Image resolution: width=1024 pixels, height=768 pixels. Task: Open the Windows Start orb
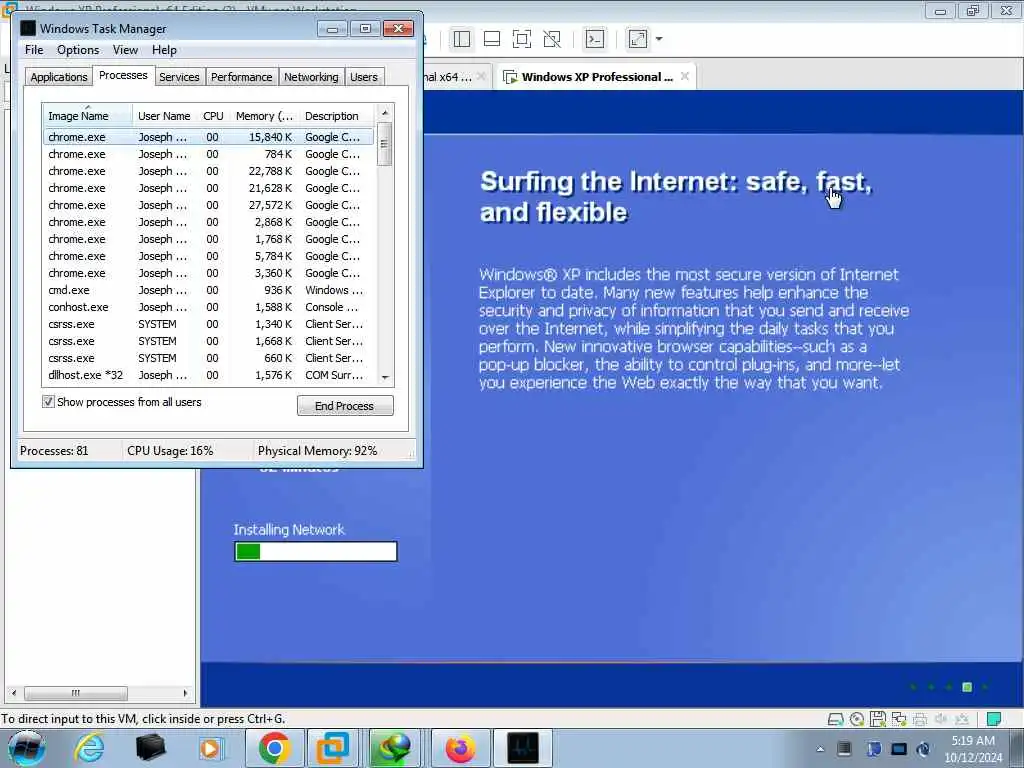click(27, 748)
